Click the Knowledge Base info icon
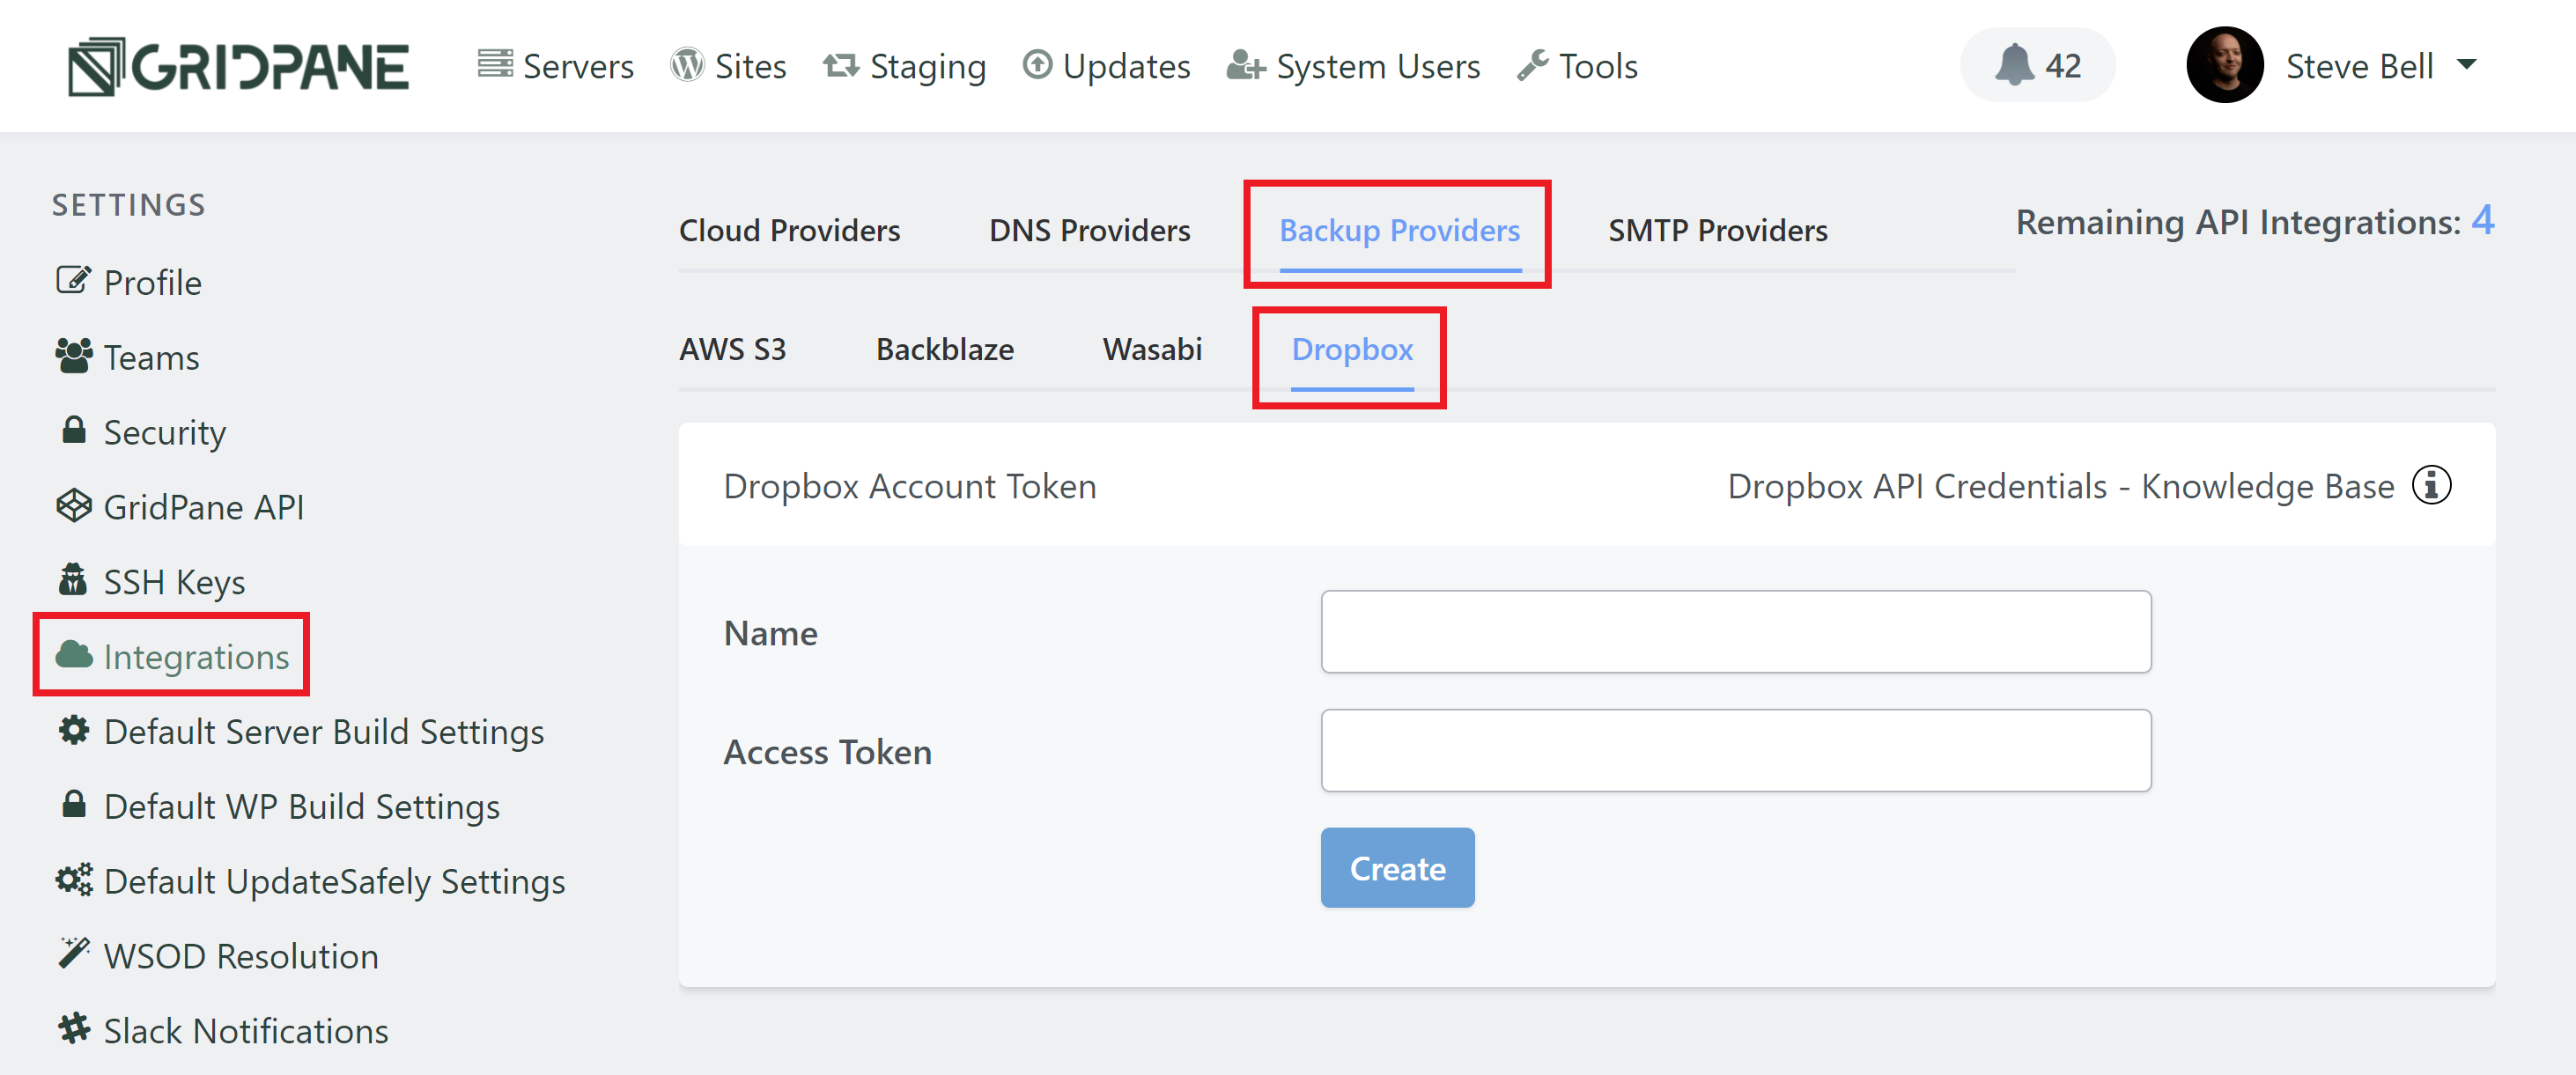This screenshot has width=2576, height=1075. coord(2431,485)
